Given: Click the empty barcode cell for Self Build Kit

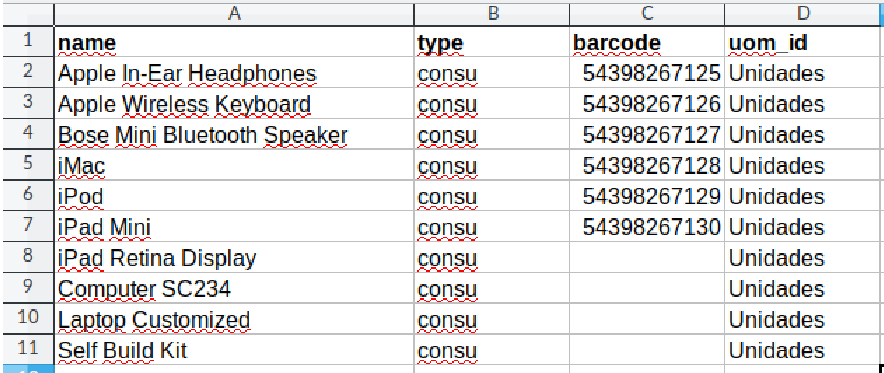Looking at the screenshot, I should pyautogui.click(x=647, y=350).
